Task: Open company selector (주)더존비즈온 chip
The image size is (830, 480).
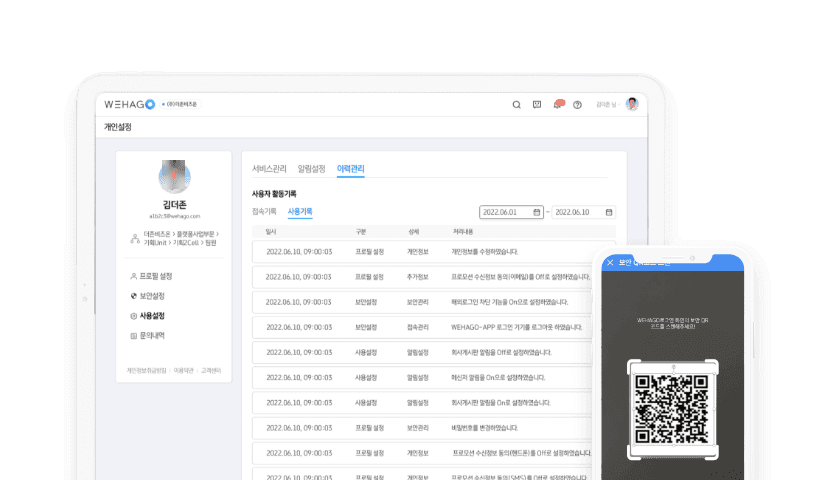Action: (179, 104)
